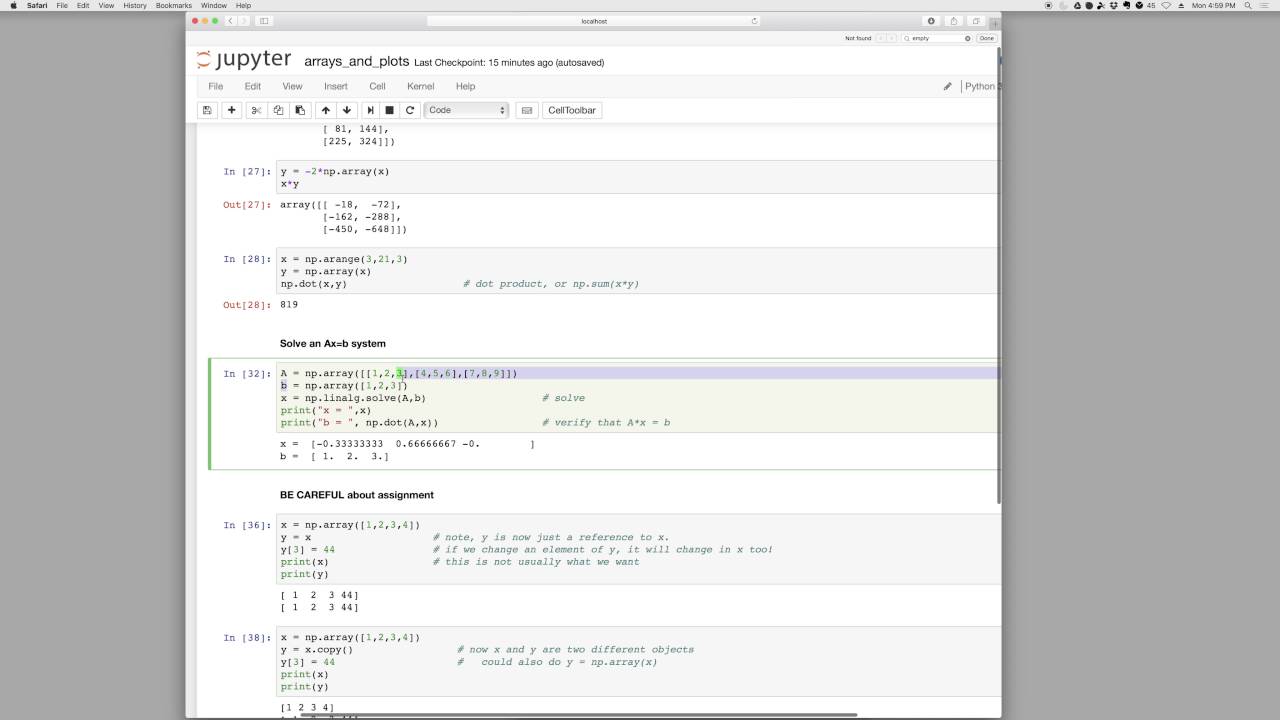The width and height of the screenshot is (1280, 720).
Task: Show the Safari sidebar
Action: 264,21
